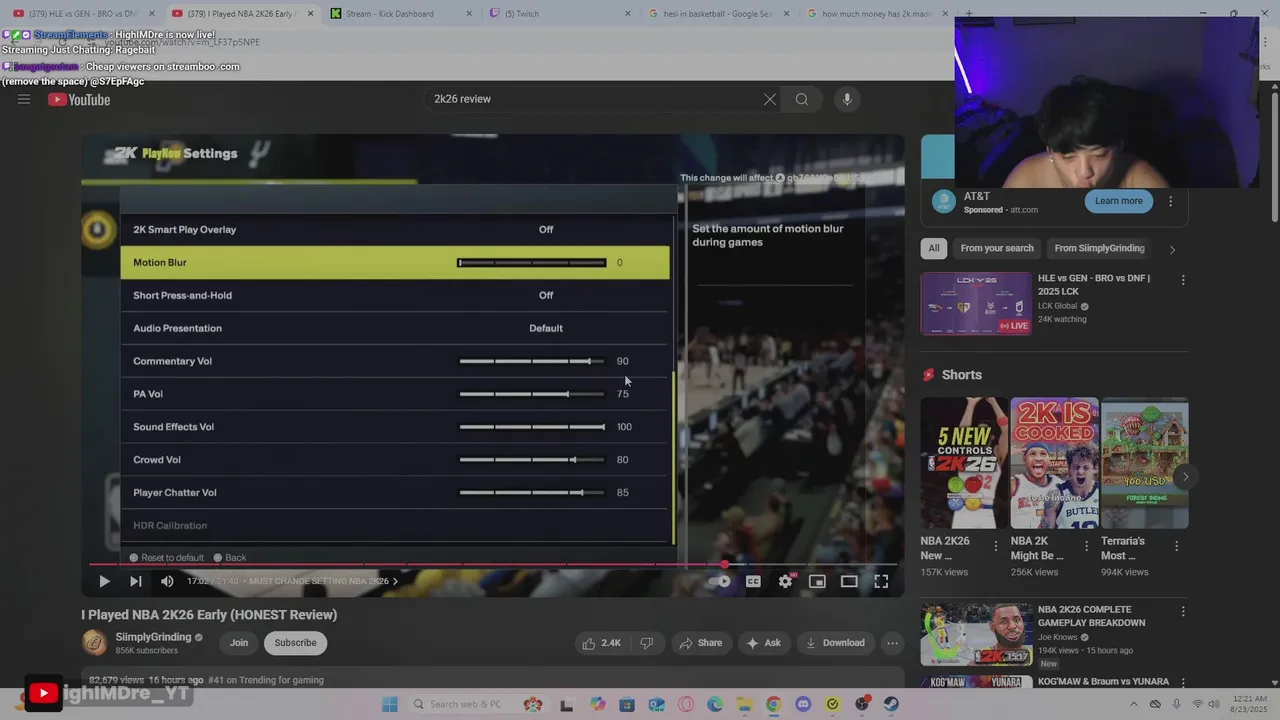Select the All filter chip
1280x720 pixels.
pos(934,248)
